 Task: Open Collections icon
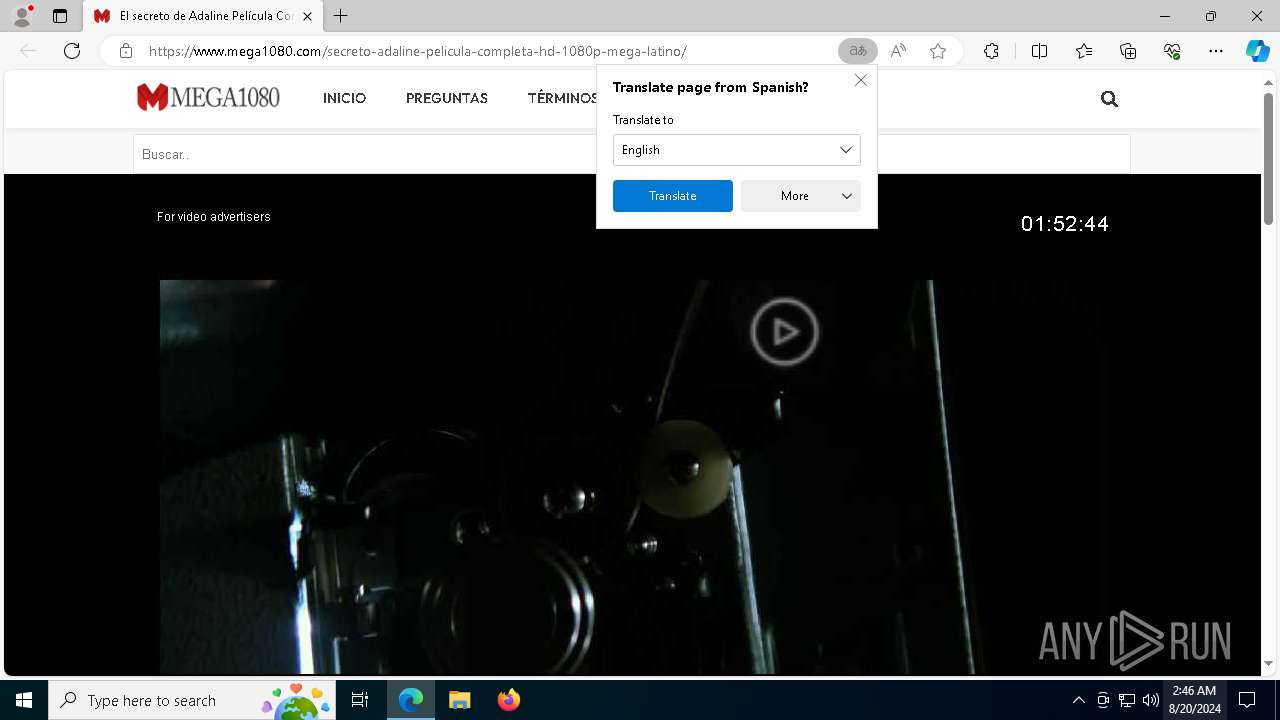tap(1128, 51)
